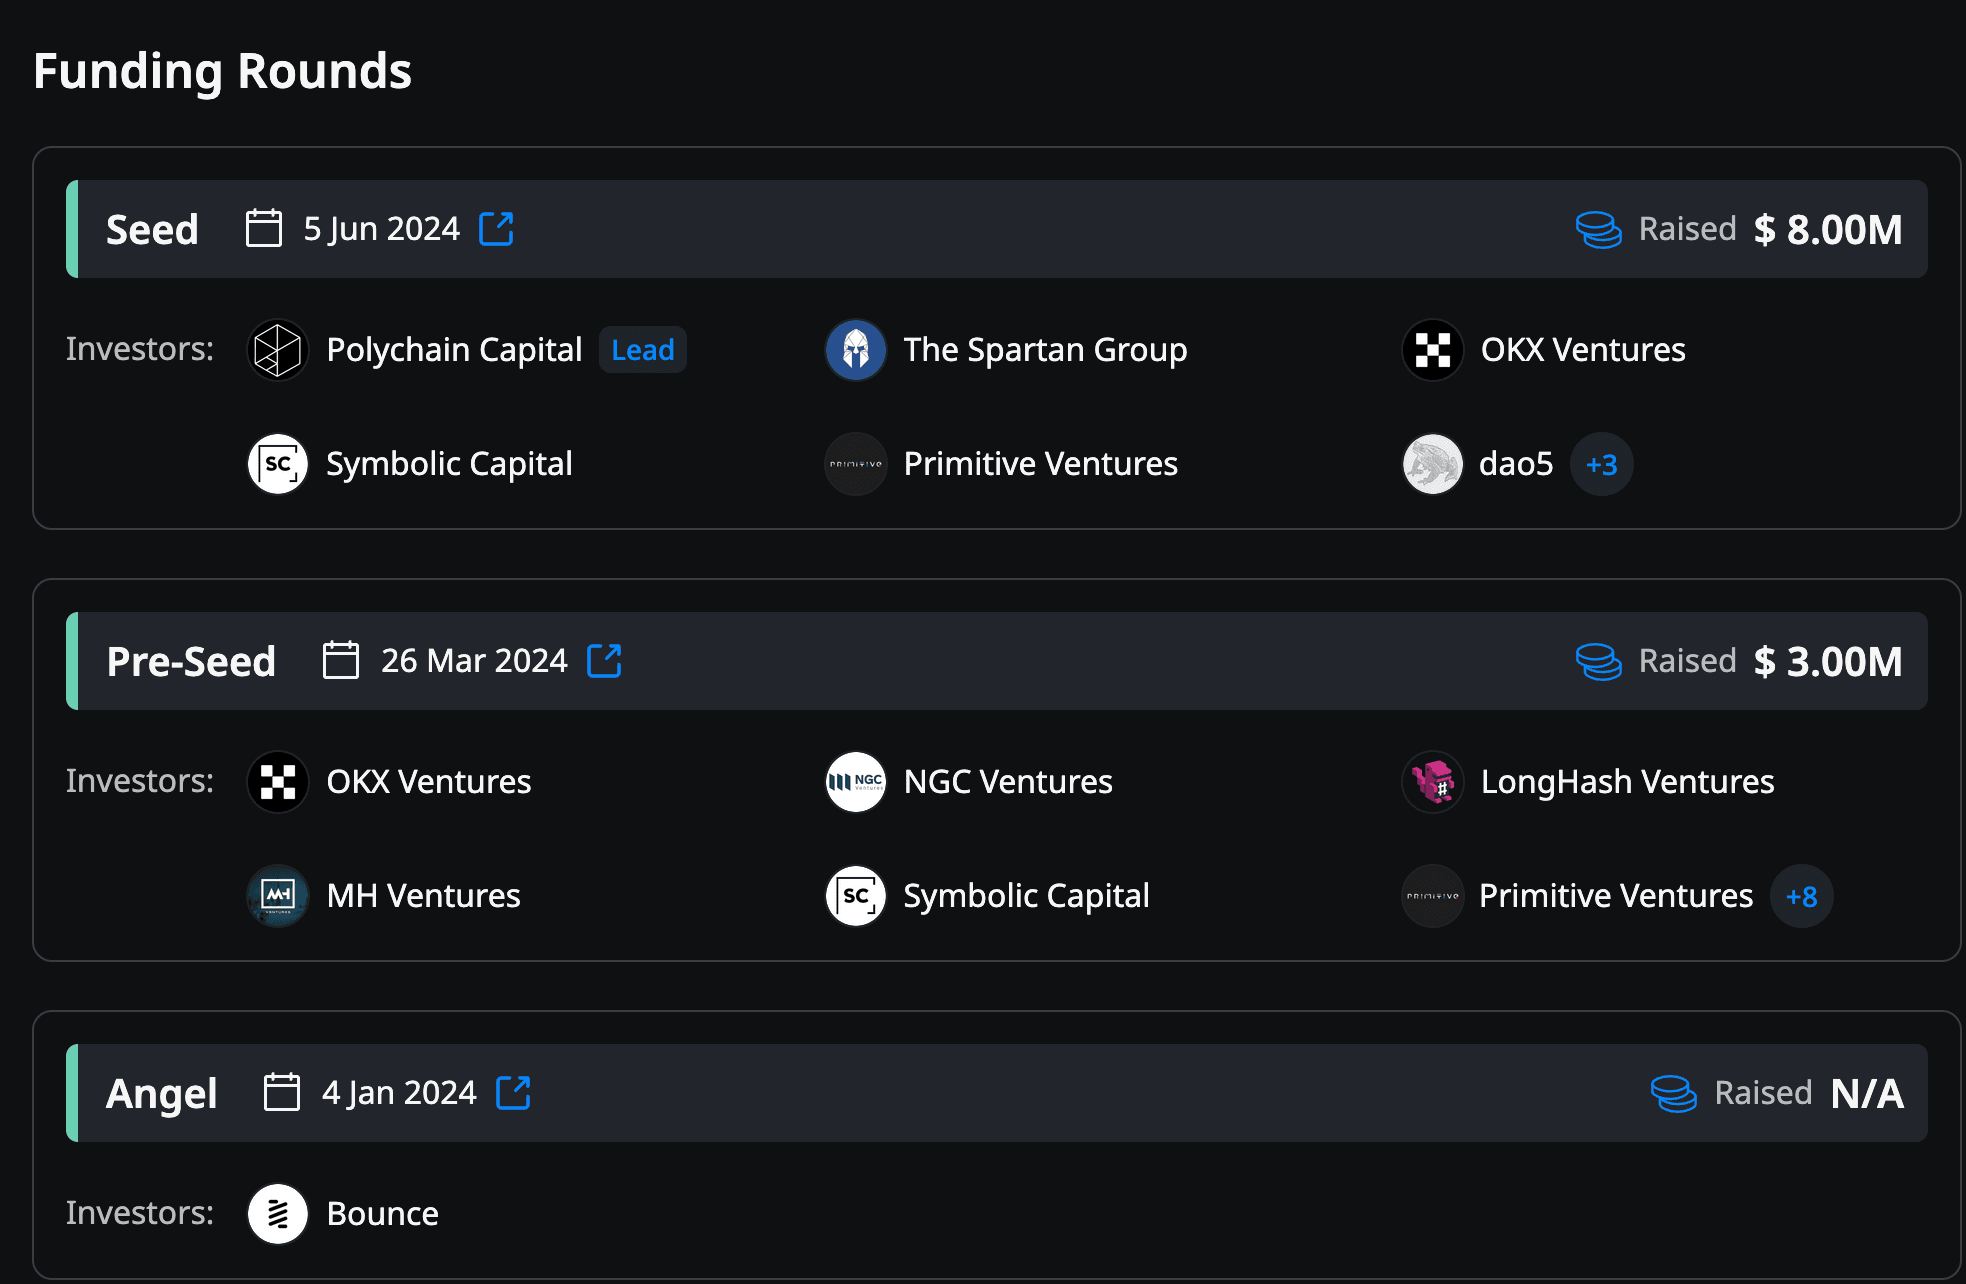Viewport: 1966px width, 1284px height.
Task: Click the Funding Rounds heading
Action: point(222,72)
